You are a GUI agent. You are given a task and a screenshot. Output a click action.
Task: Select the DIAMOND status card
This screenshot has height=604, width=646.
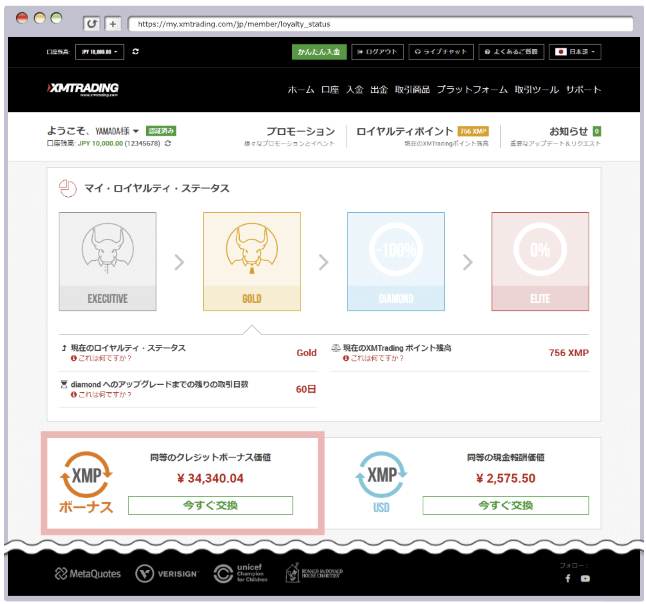[x=396, y=261]
